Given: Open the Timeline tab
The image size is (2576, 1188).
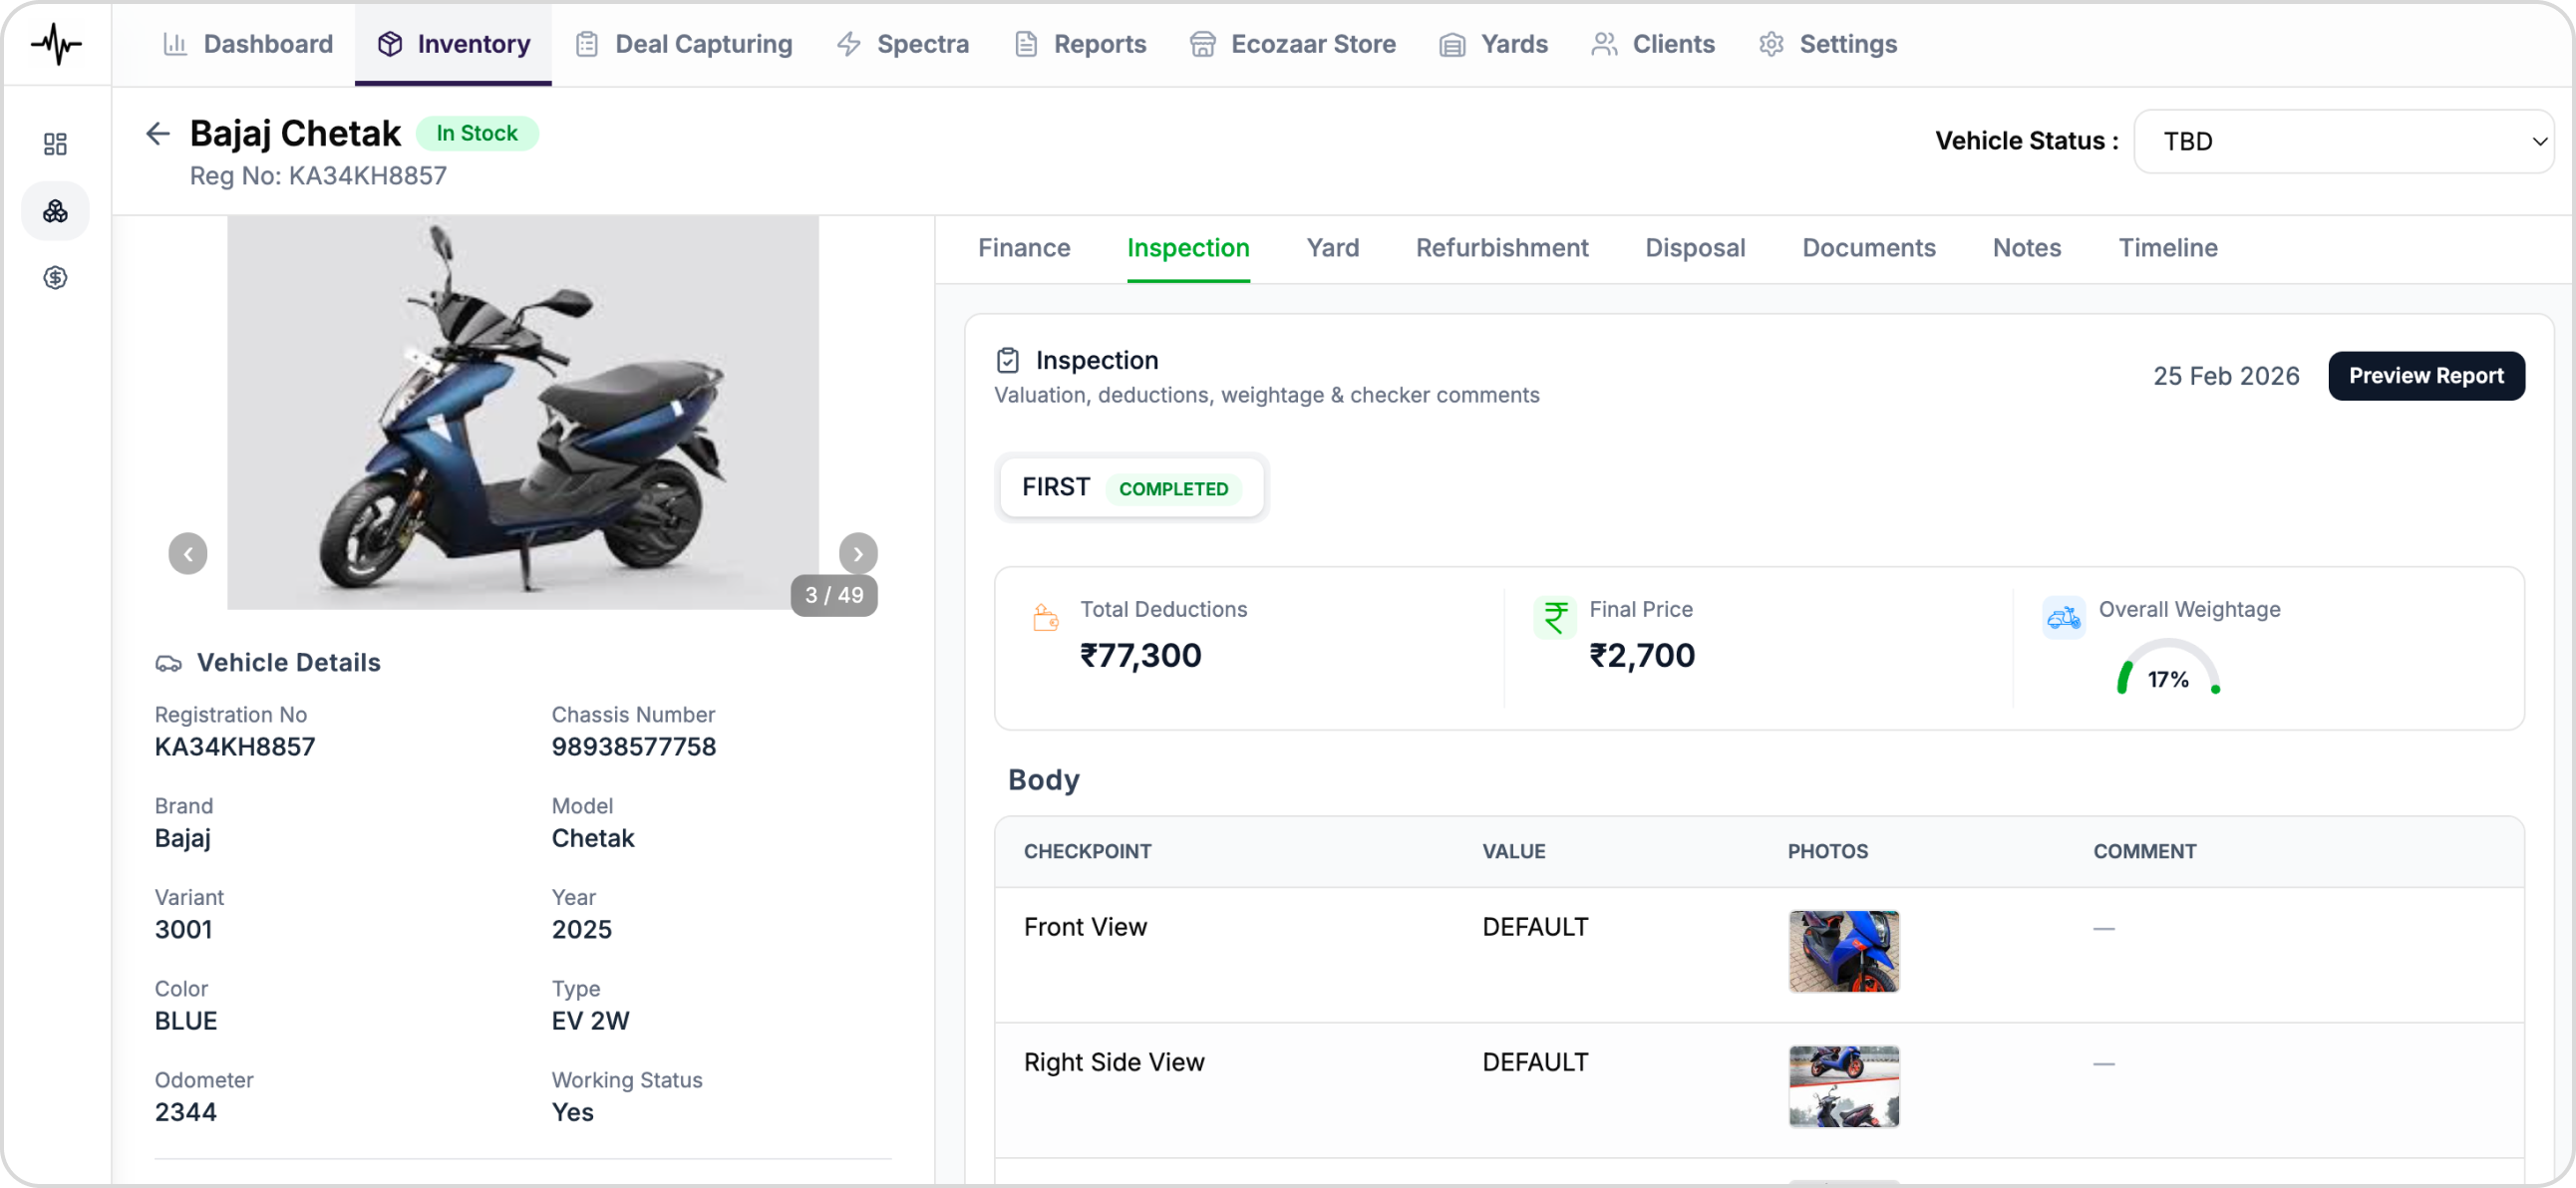Looking at the screenshot, I should point(2167,248).
